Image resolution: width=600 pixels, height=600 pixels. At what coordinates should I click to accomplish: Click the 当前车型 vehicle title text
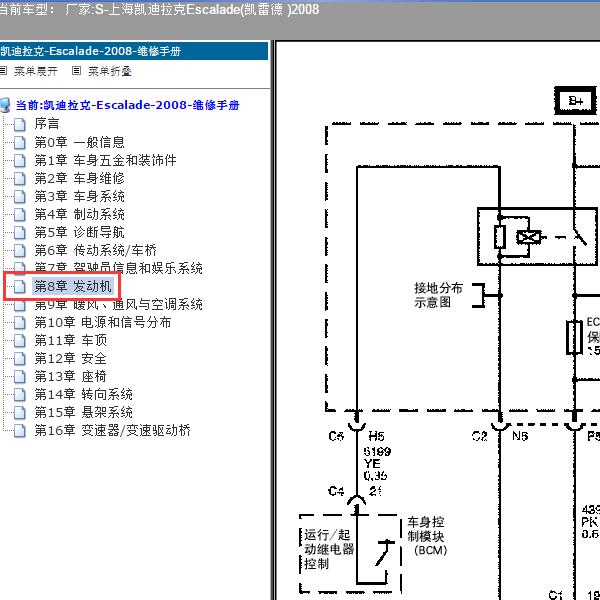tap(160, 9)
